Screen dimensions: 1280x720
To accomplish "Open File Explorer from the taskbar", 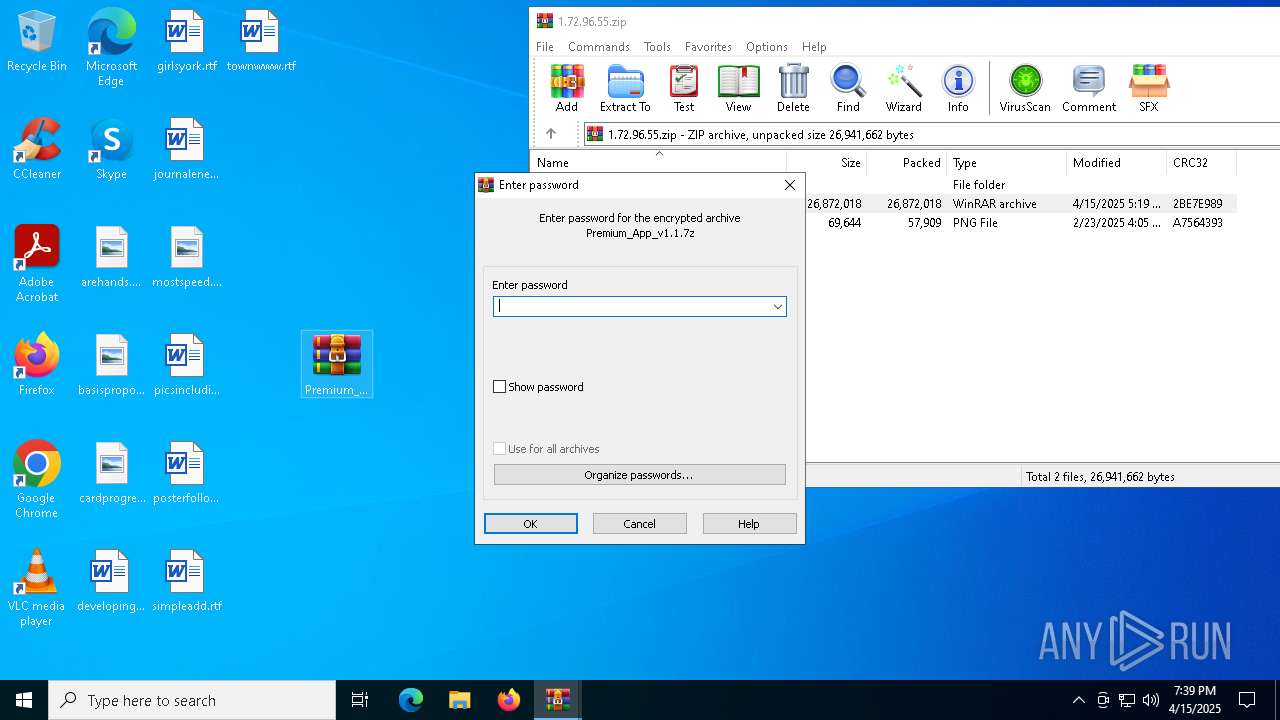I will [460, 700].
